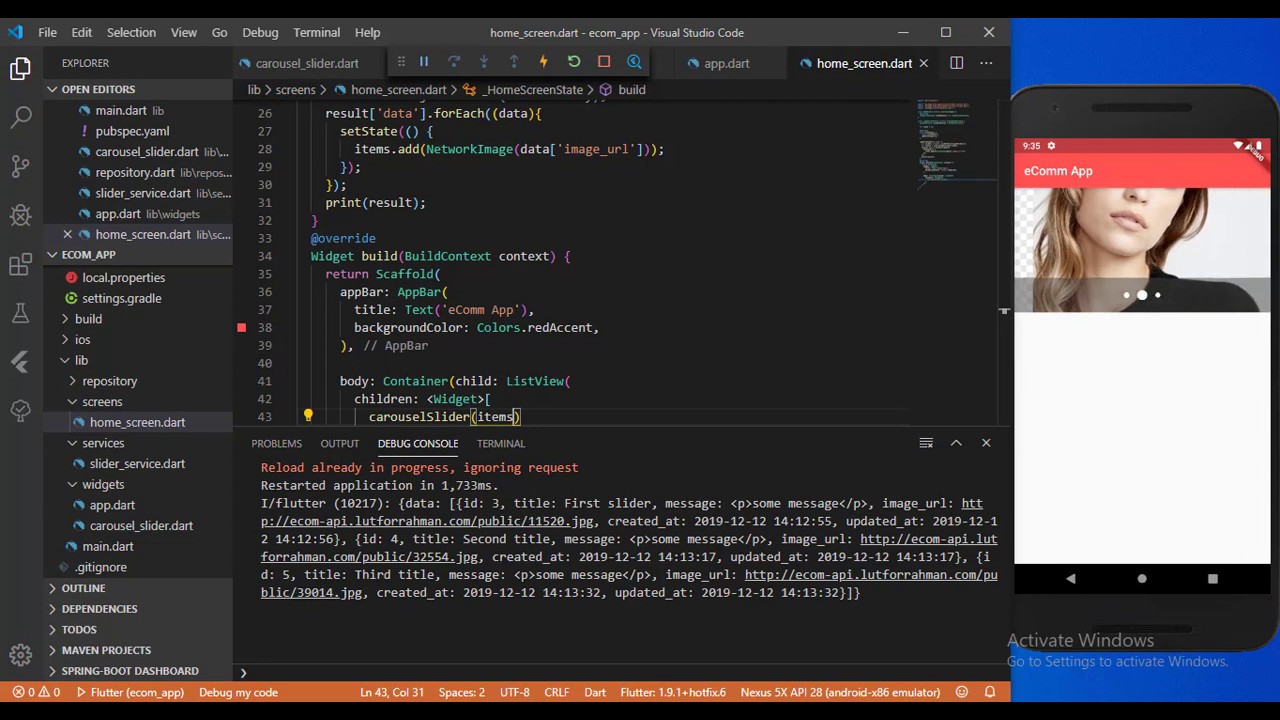1280x720 pixels.
Task: Switch to the PROBLEMS tab
Action: coord(276,443)
